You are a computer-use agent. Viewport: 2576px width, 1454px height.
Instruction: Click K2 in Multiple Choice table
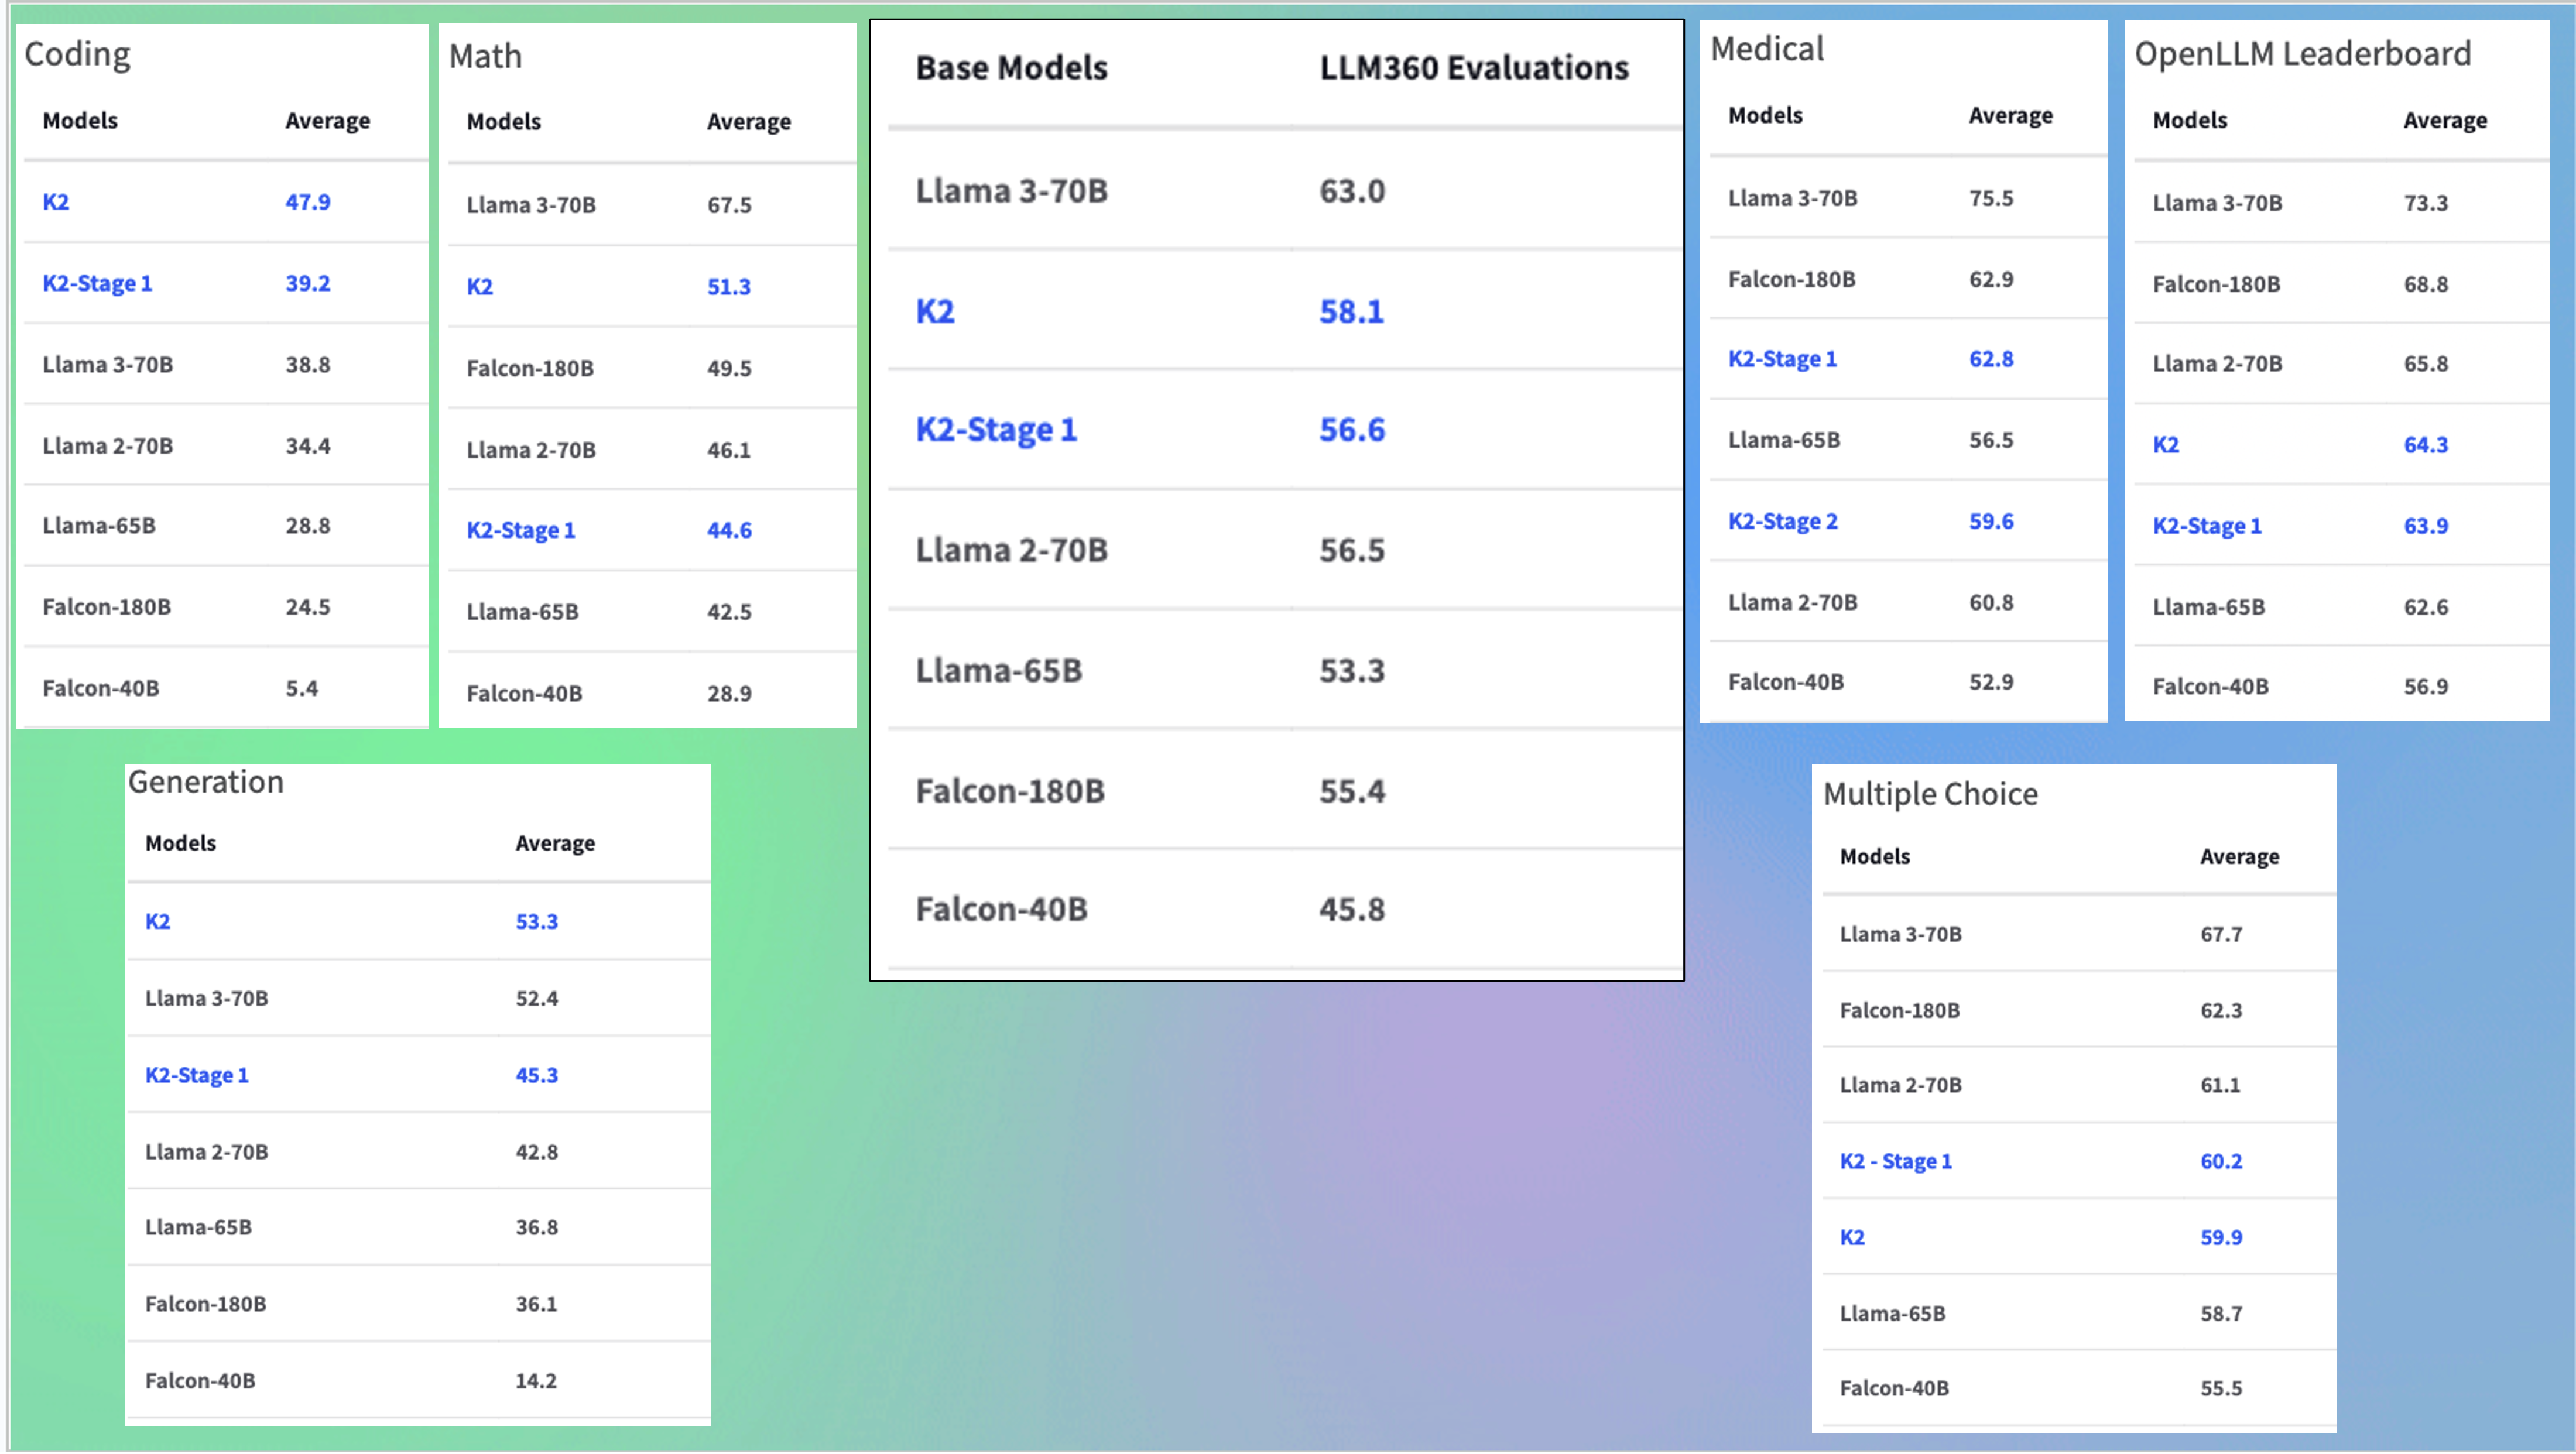pyautogui.click(x=1852, y=1237)
